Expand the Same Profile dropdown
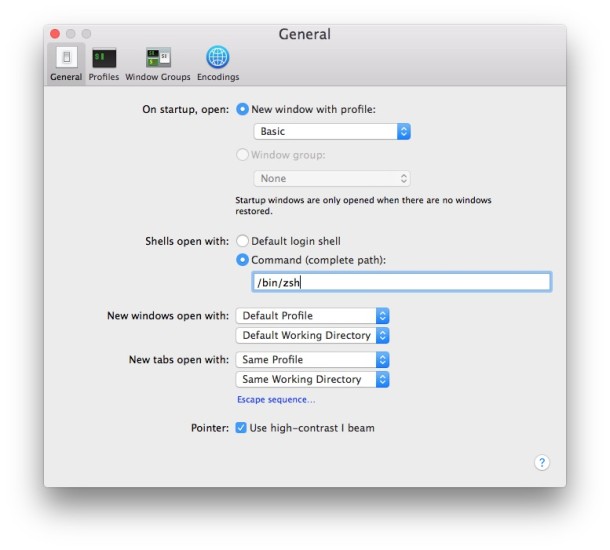Screen dimensions: 610x550 click(x=312, y=359)
